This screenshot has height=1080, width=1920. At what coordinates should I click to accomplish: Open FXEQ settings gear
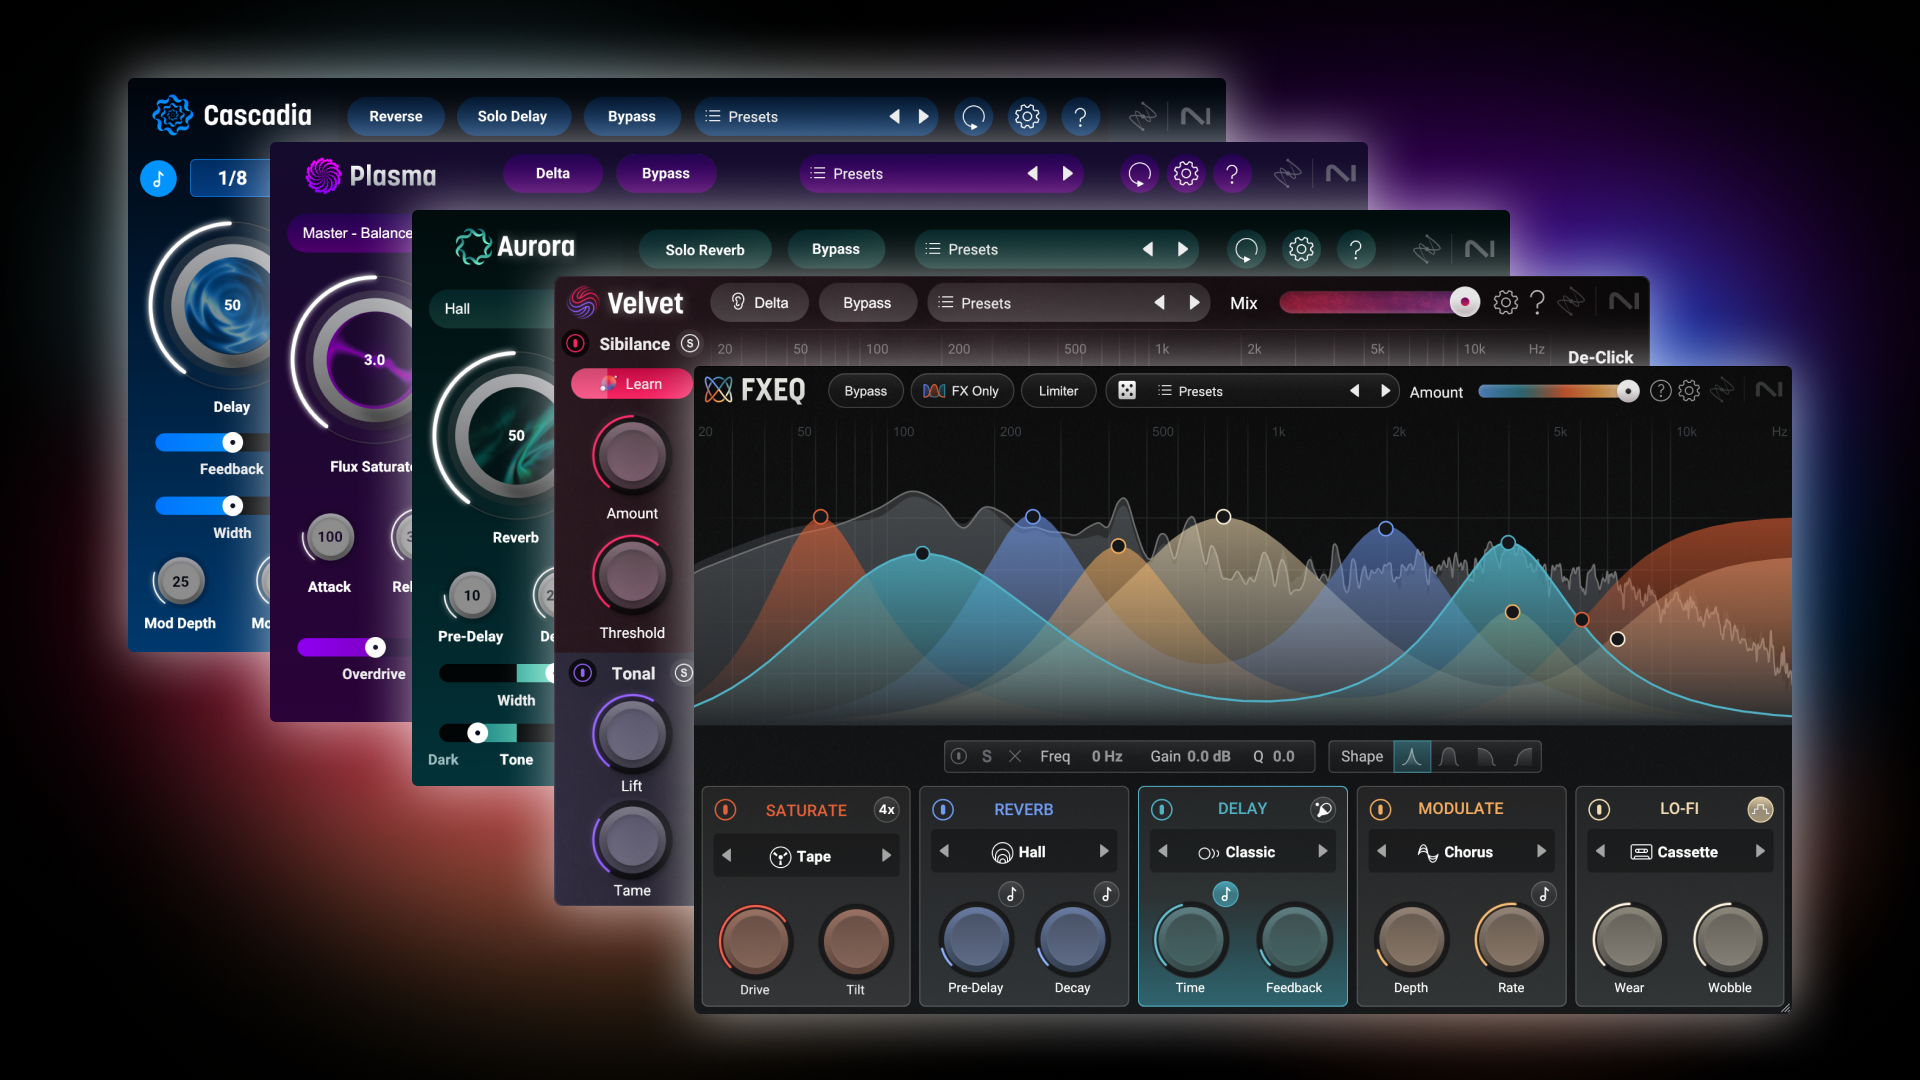(x=1689, y=391)
